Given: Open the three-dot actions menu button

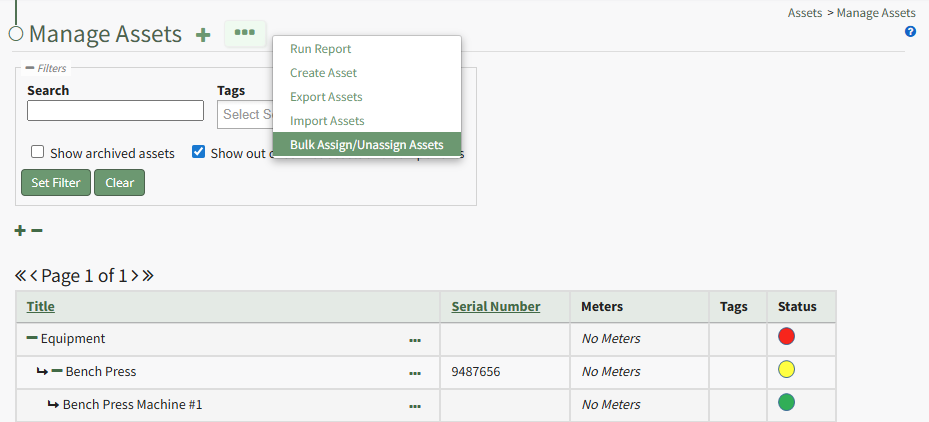Looking at the screenshot, I should [x=245, y=33].
